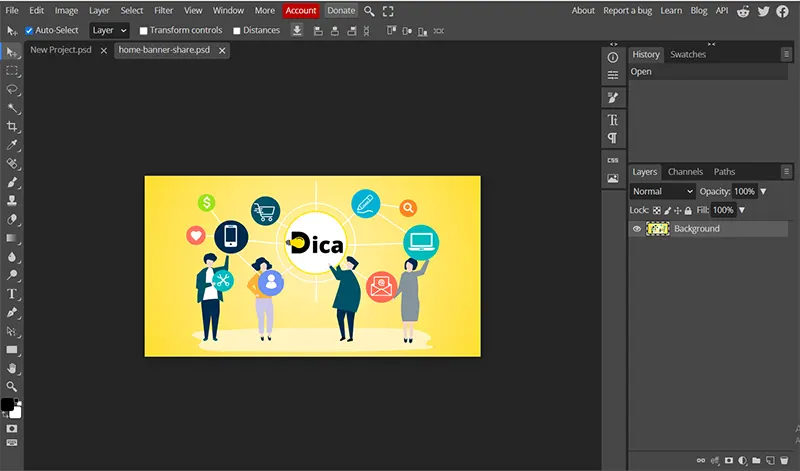Toggle lock all padlock icon
The width and height of the screenshot is (800, 471).
point(688,210)
